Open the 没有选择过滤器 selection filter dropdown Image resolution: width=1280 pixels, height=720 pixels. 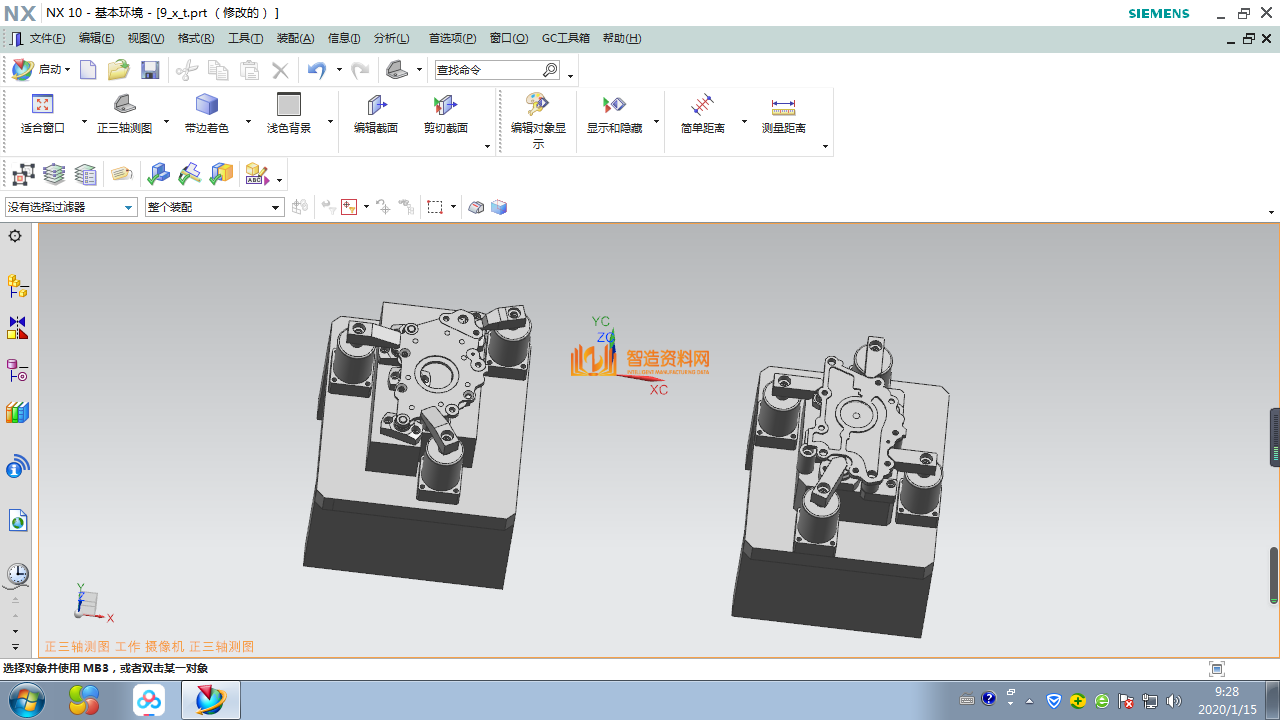coord(70,207)
